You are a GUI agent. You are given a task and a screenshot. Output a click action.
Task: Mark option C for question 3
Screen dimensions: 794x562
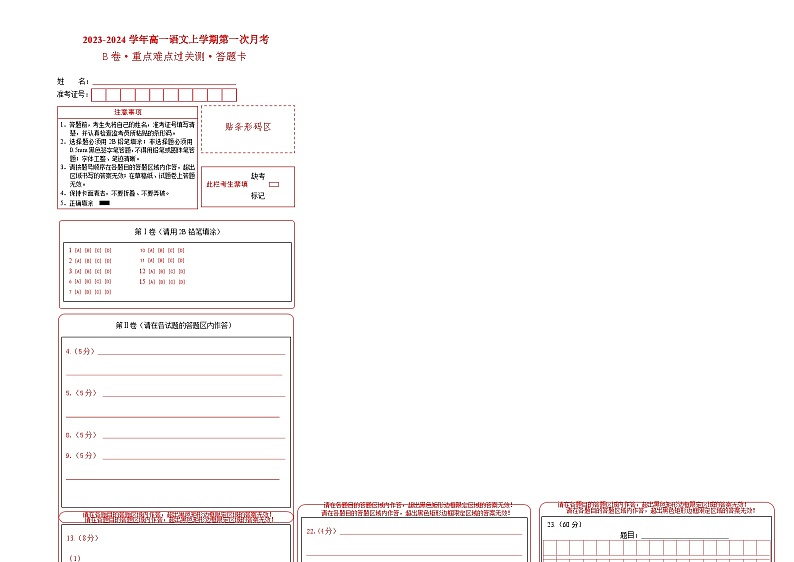coord(98,271)
